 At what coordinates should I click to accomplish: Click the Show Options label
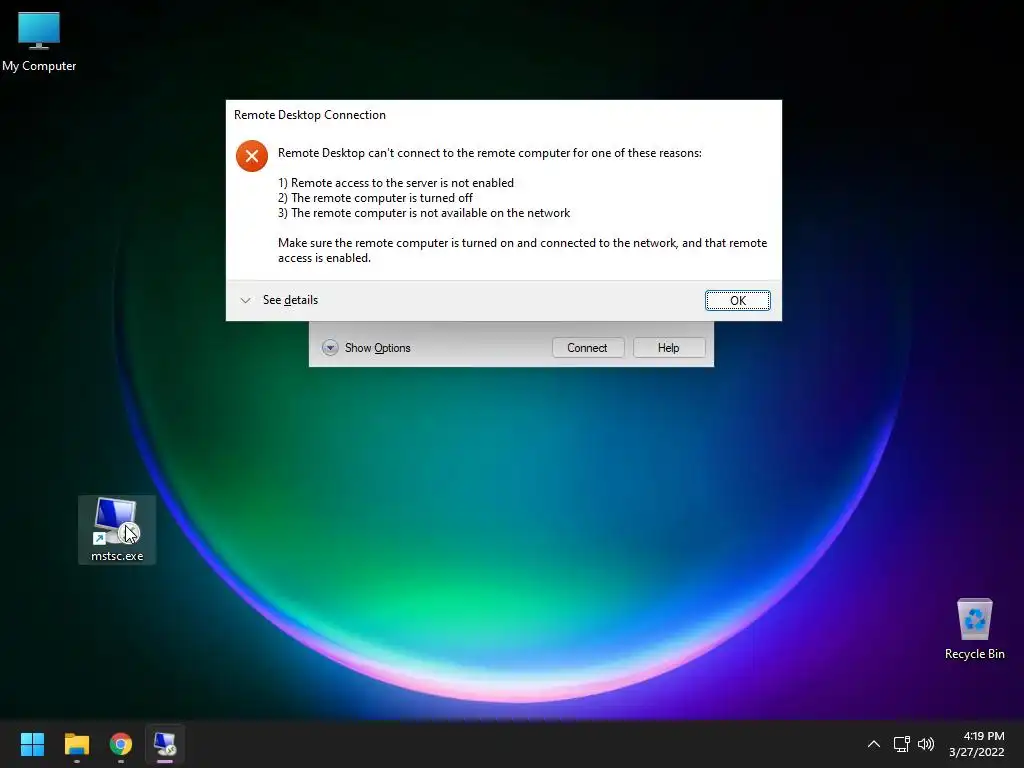pos(377,348)
